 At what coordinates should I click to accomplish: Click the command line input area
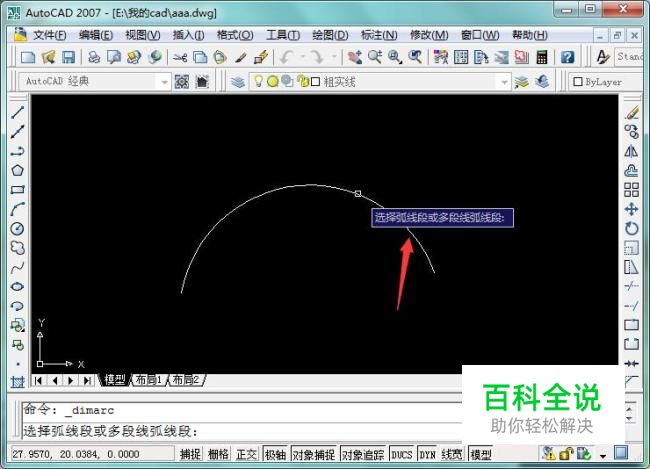click(x=243, y=431)
